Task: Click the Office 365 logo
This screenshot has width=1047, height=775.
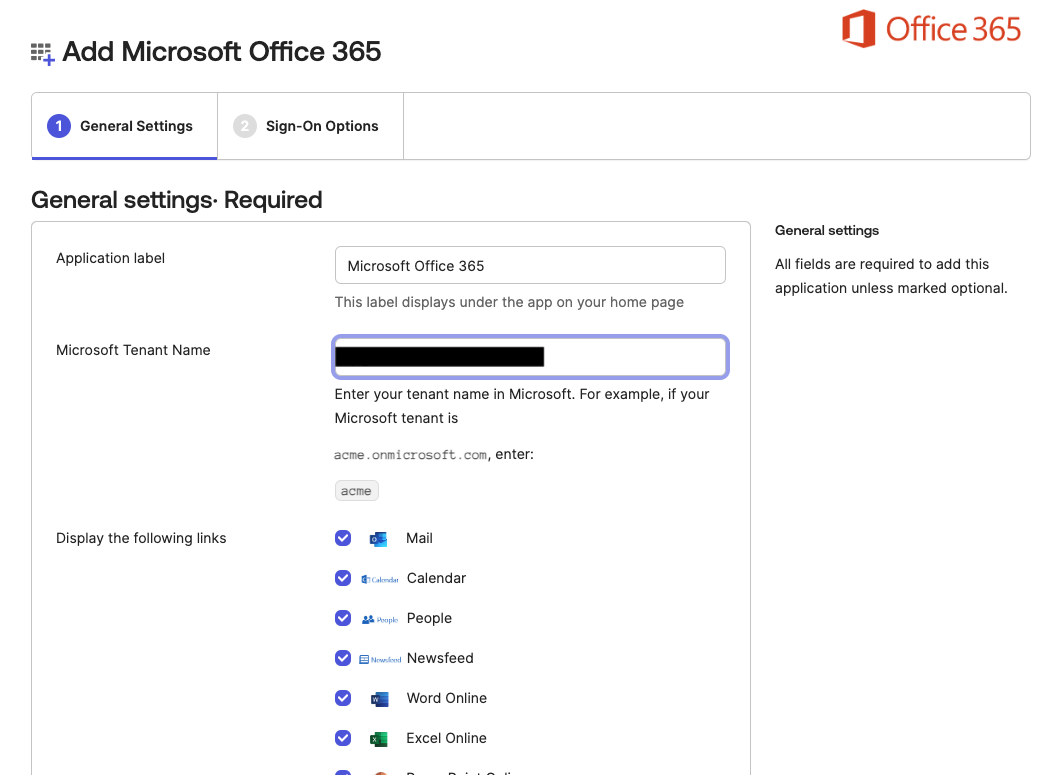Action: point(930,30)
